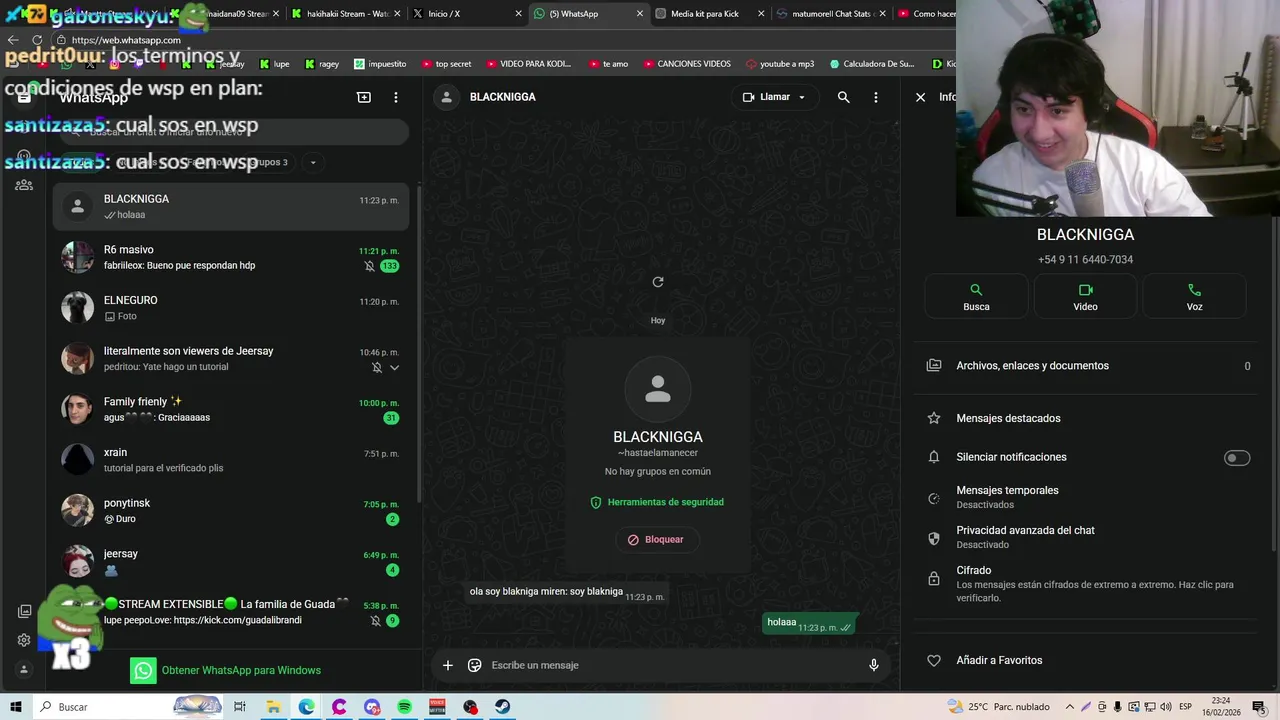Open profile icon at sidebar bottom

[x=24, y=670]
